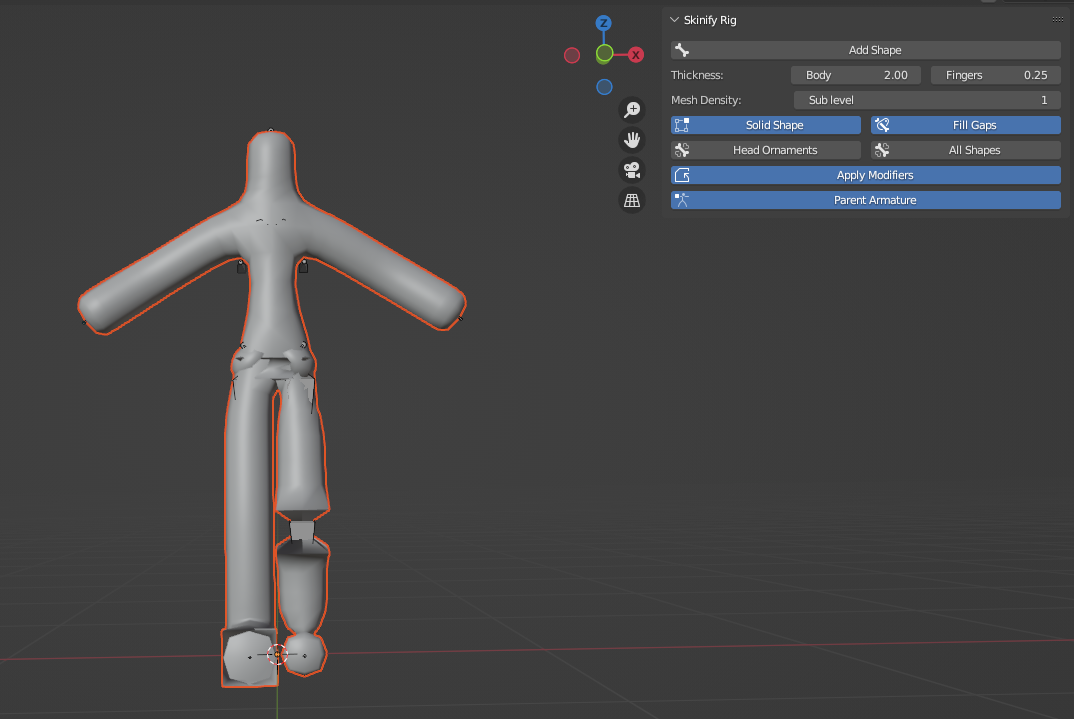Click the red X axis gizmo handle
Viewport: 1074px width, 719px height.
point(636,55)
